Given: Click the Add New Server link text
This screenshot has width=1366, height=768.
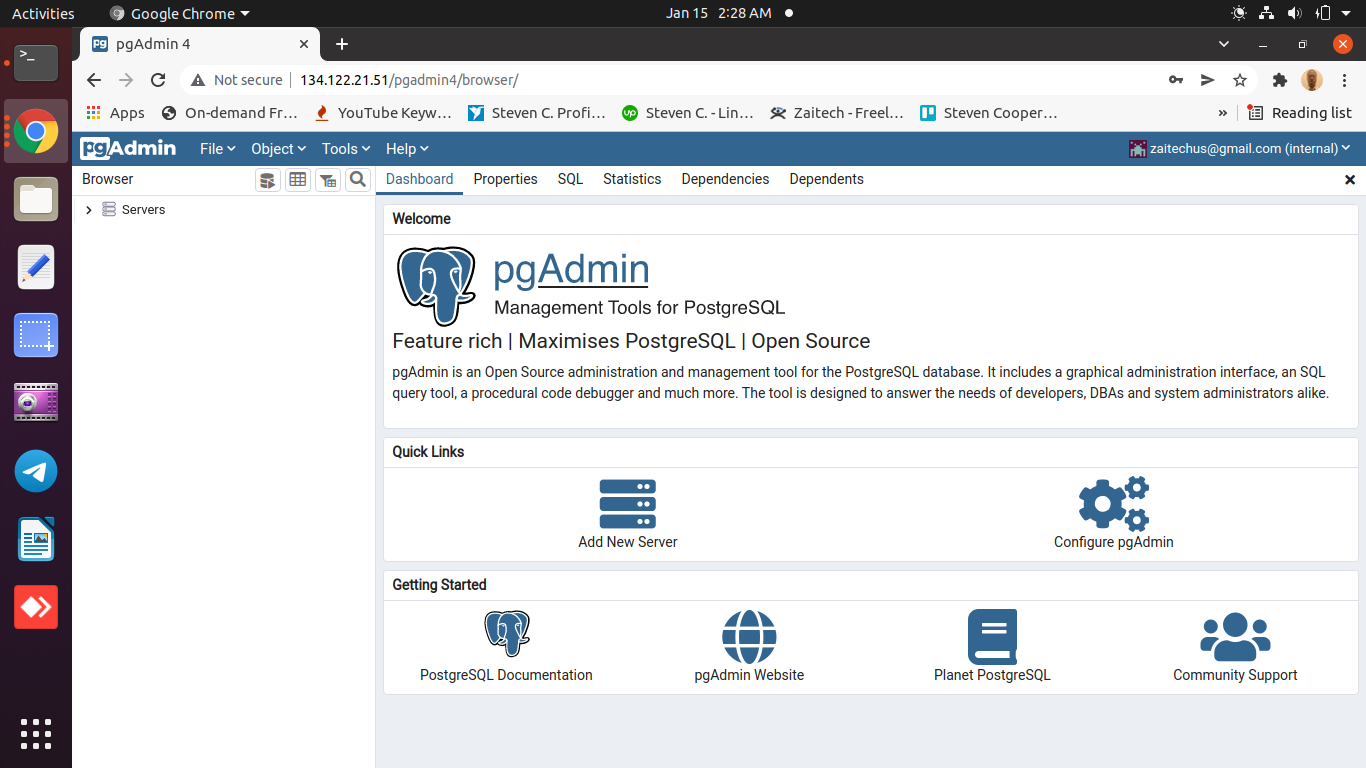Looking at the screenshot, I should tap(628, 542).
